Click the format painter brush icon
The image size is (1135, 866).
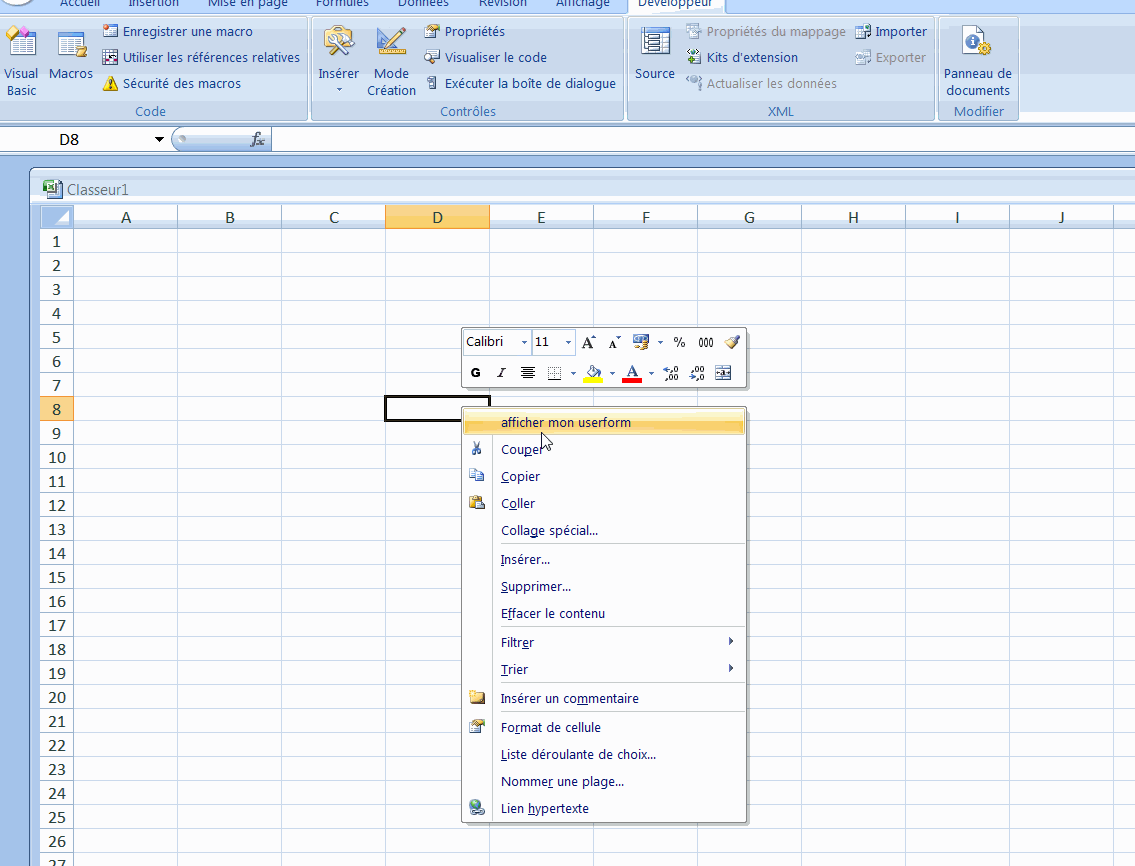[x=732, y=342]
